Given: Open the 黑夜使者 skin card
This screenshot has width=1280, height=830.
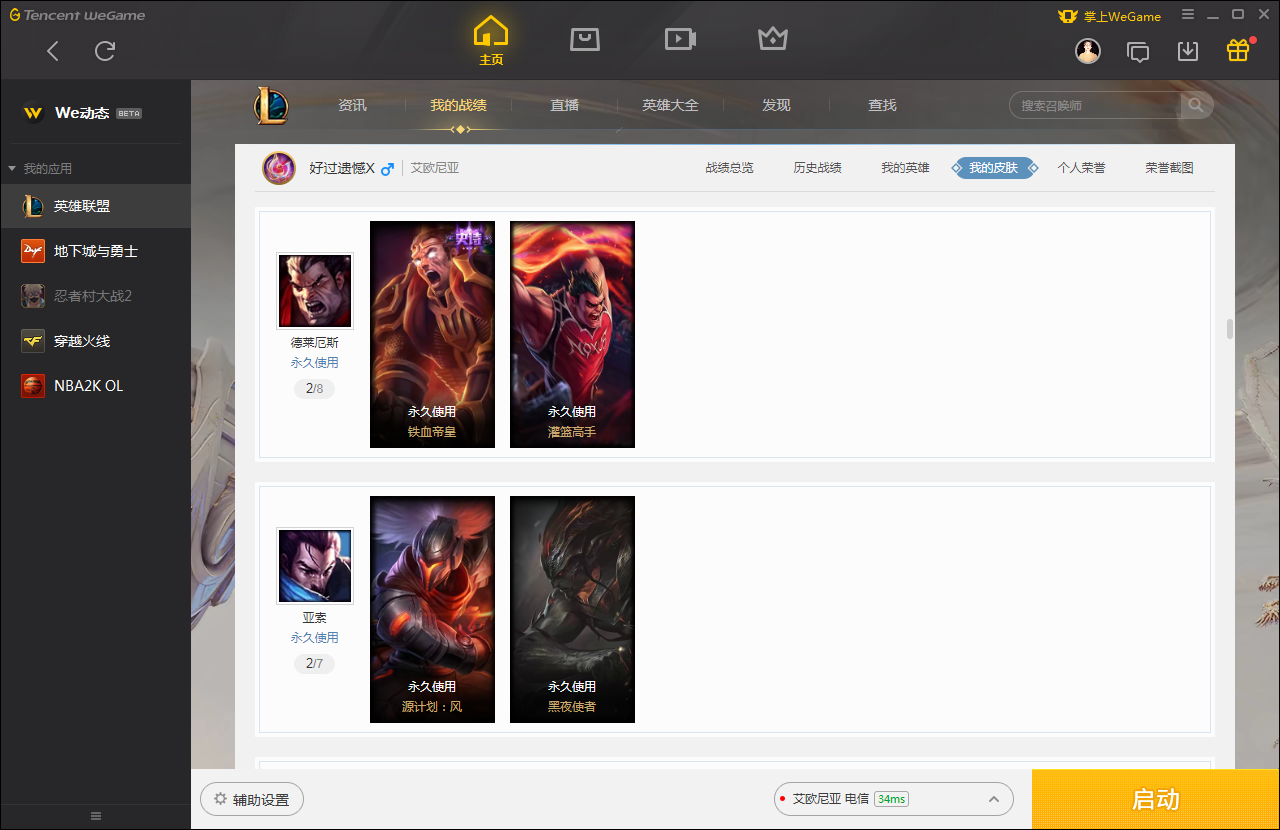Looking at the screenshot, I should pos(572,609).
